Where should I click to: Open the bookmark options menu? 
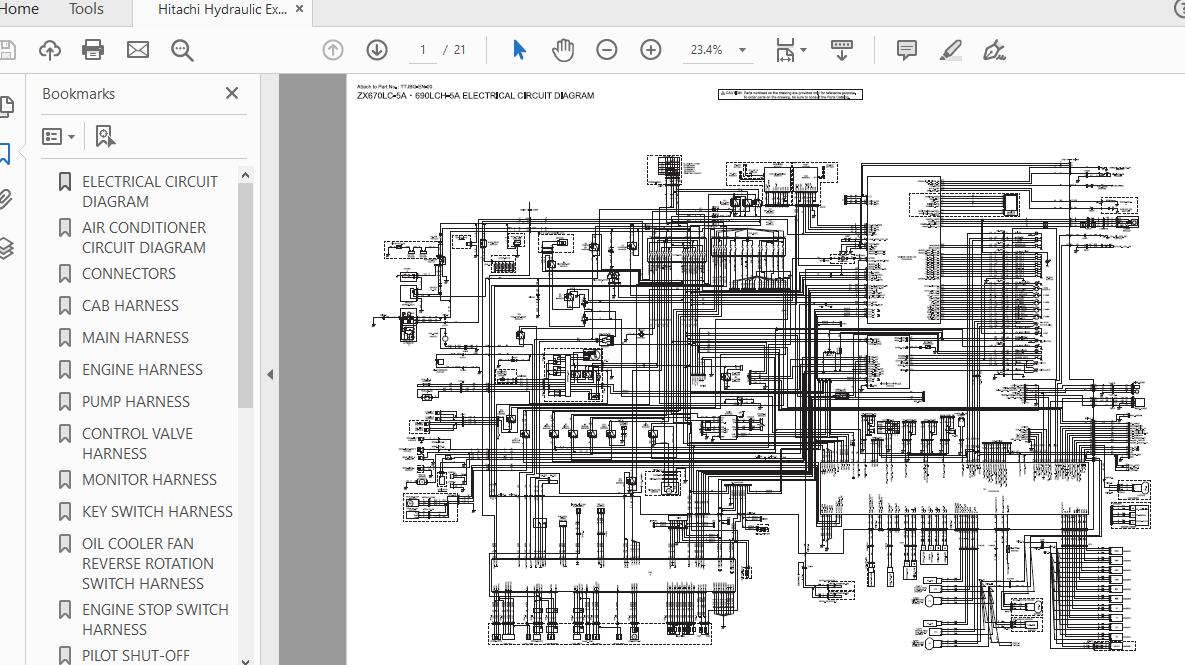click(x=58, y=135)
